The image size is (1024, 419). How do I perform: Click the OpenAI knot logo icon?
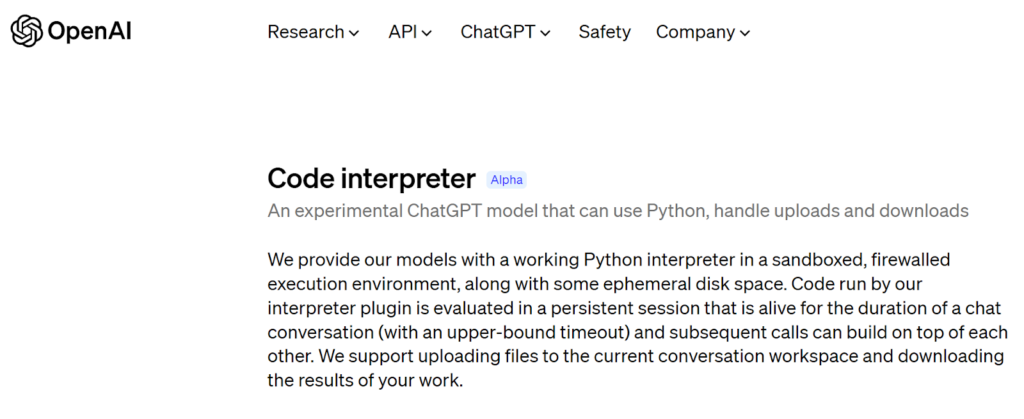pos(26,31)
